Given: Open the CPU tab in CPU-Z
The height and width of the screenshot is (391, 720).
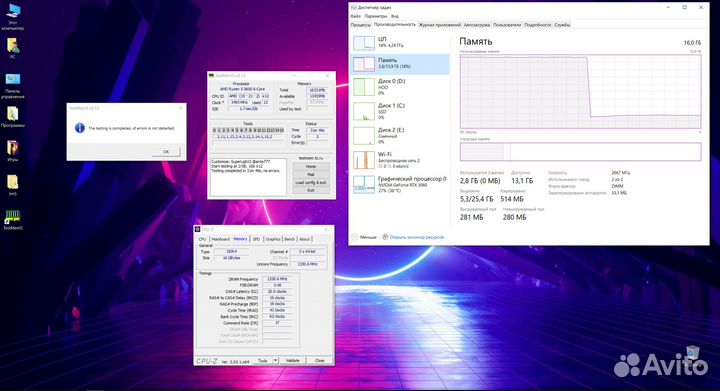Looking at the screenshot, I should point(202,239).
